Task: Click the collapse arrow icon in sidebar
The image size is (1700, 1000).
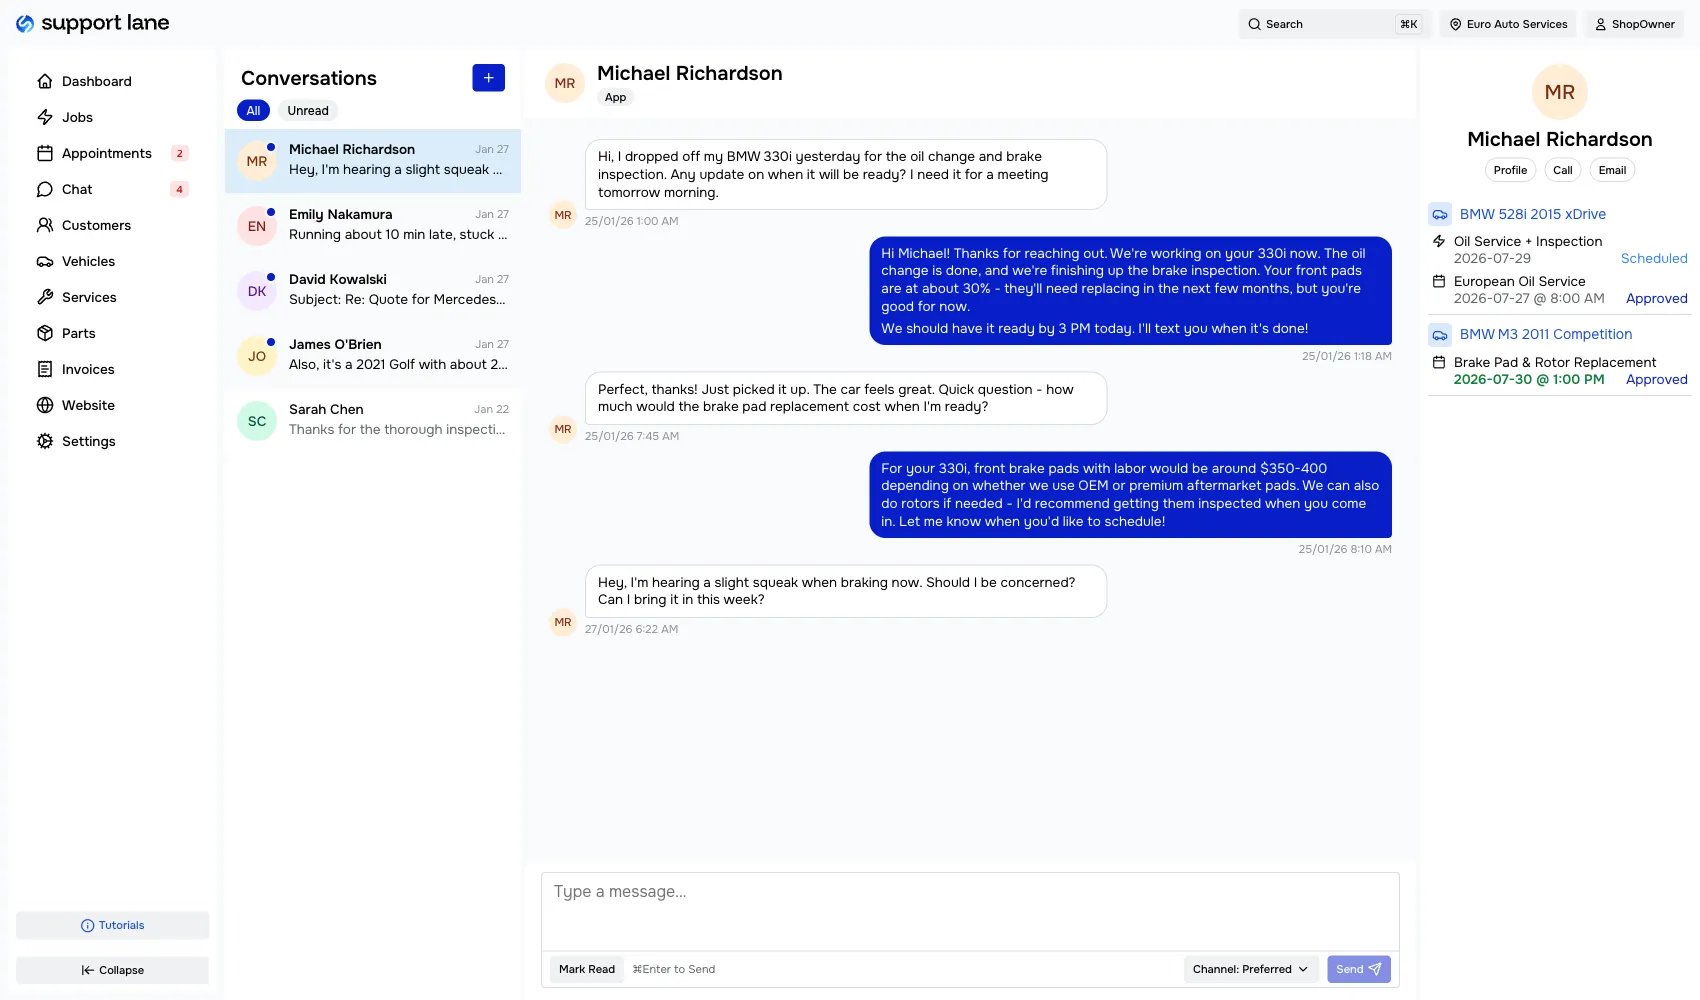Action: pos(88,970)
